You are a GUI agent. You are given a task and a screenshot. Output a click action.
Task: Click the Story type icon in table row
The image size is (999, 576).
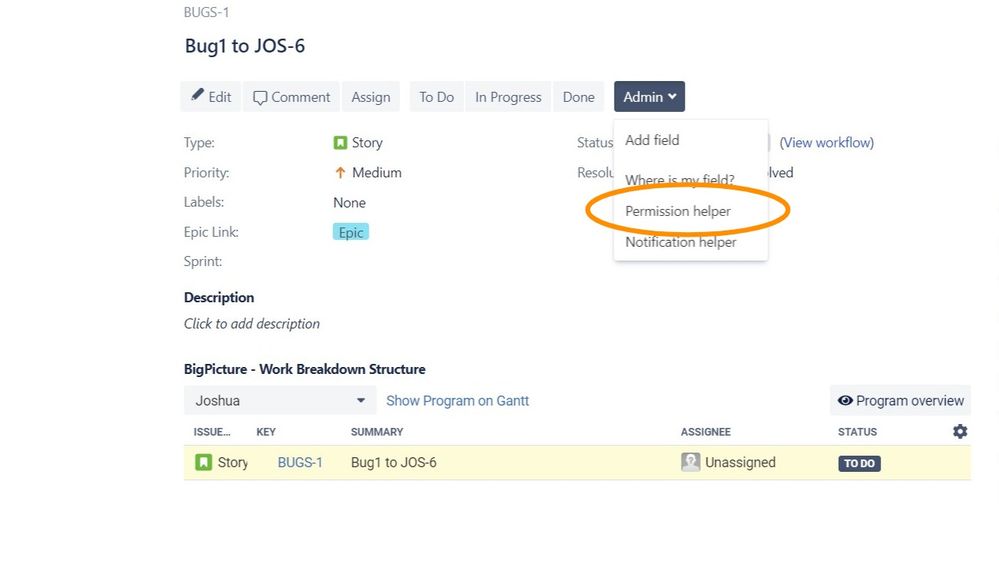click(203, 463)
